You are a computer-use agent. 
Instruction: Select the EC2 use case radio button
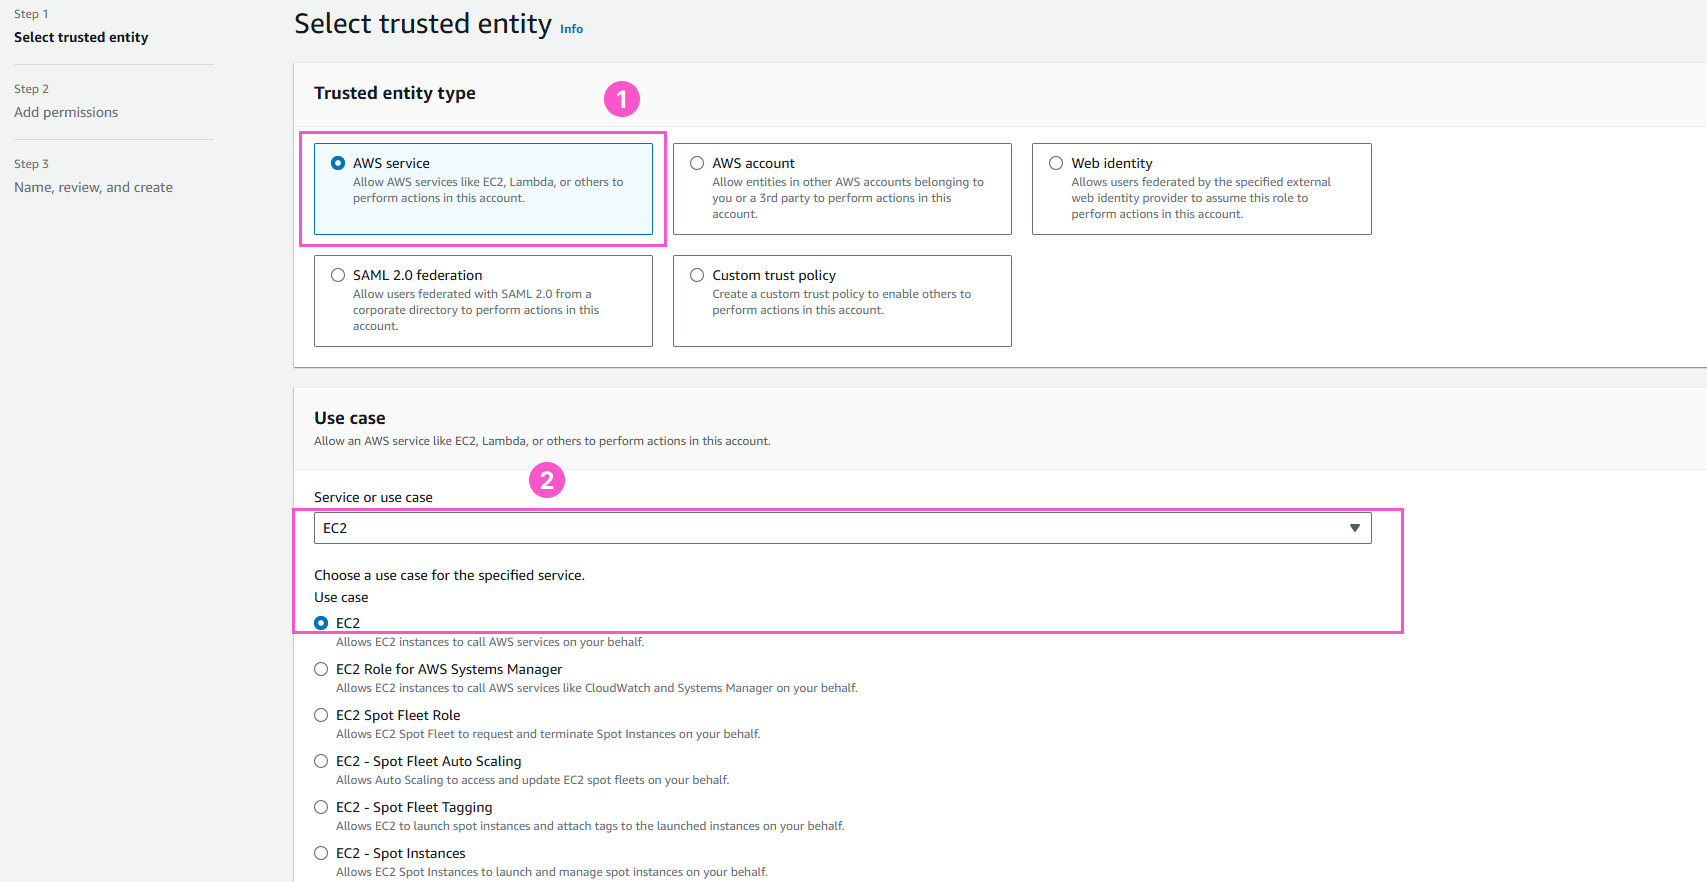point(321,623)
